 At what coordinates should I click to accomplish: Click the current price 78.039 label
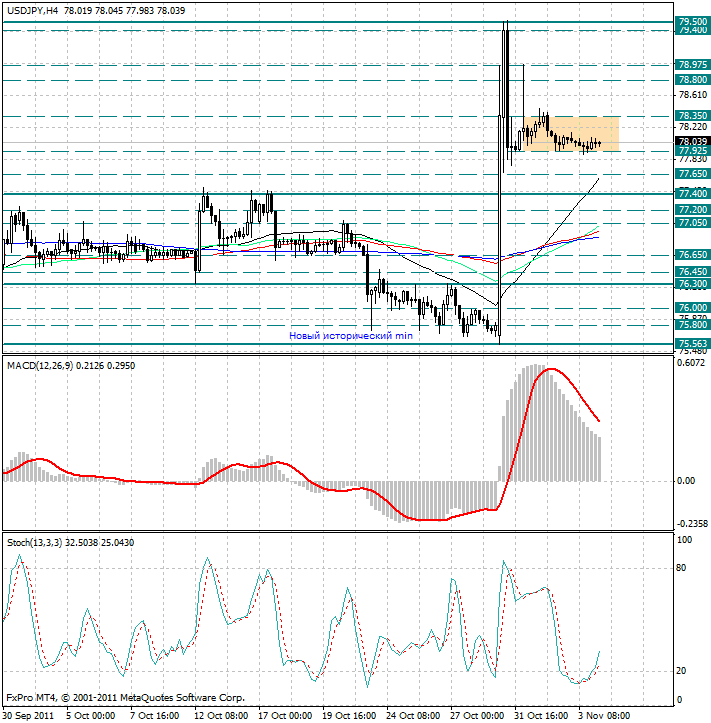[693, 141]
